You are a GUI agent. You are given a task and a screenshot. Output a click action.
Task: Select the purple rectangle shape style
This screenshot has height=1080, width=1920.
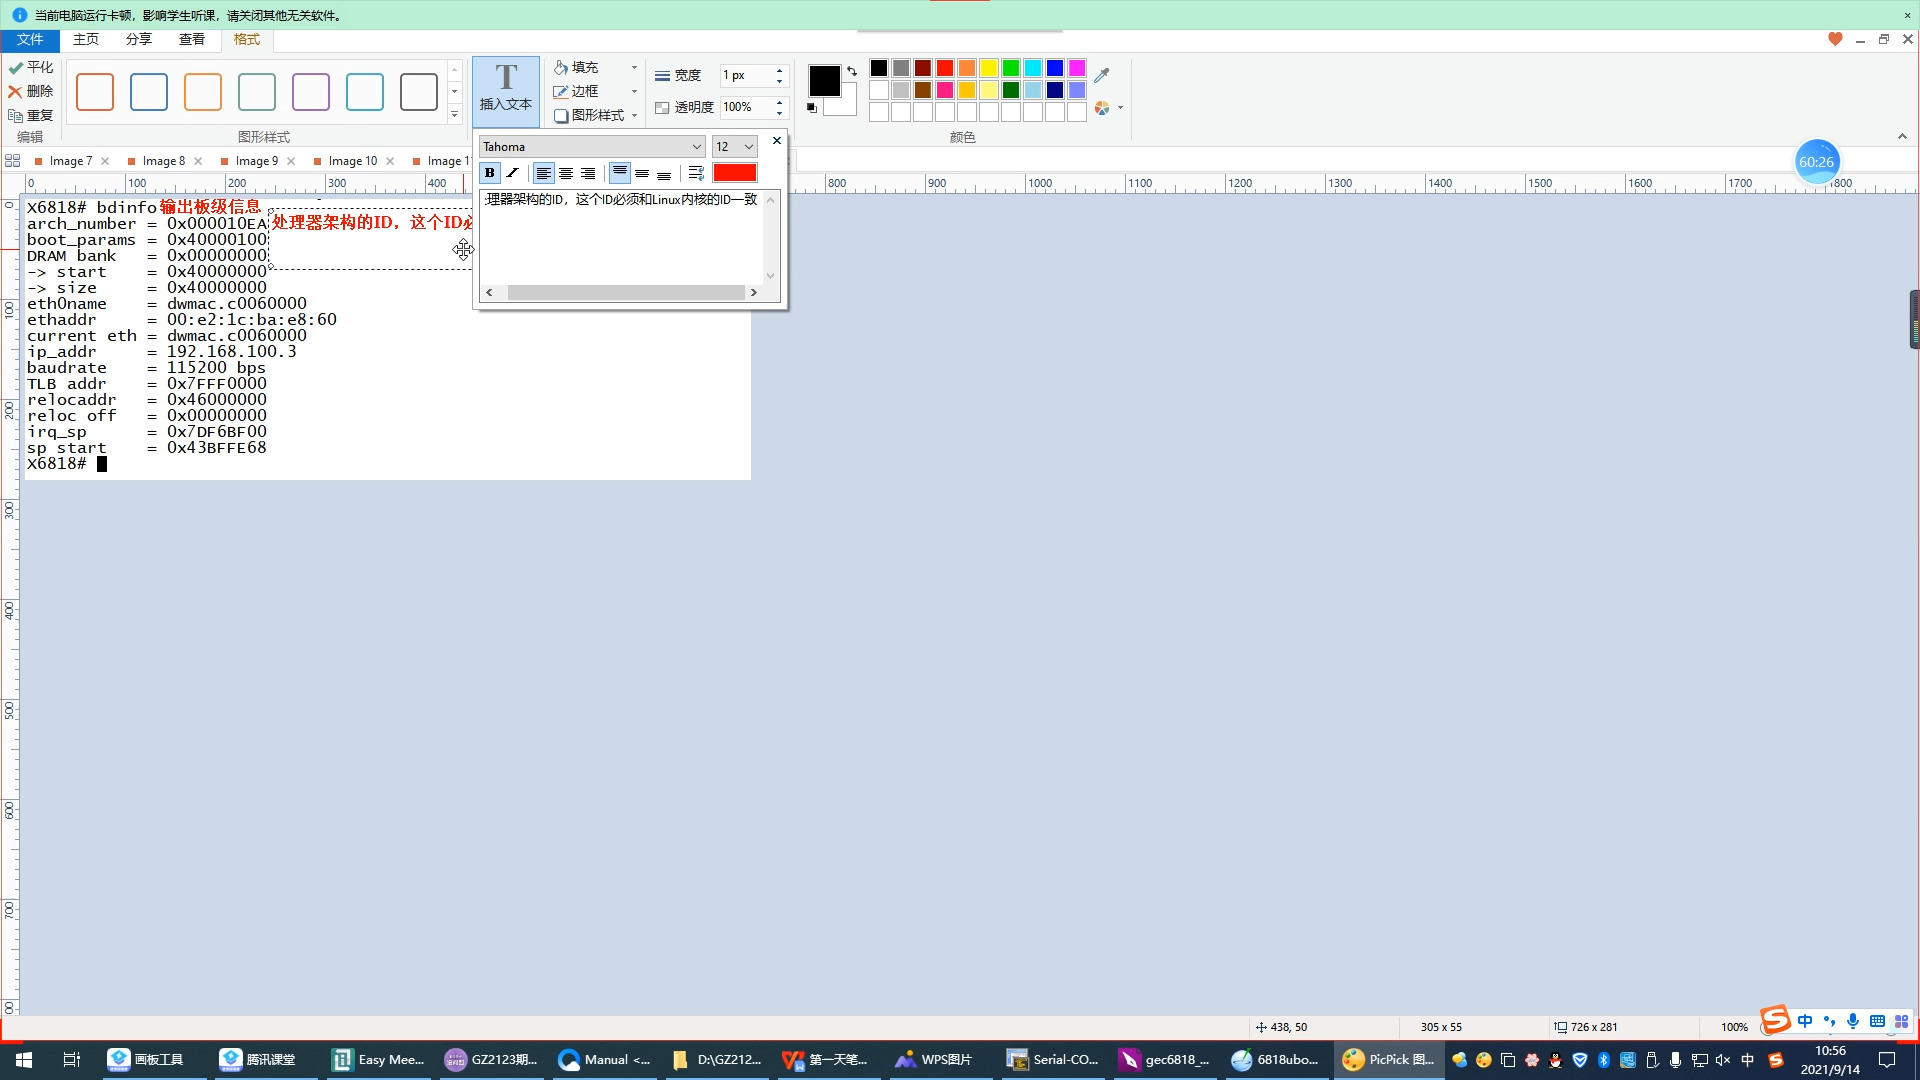pos(311,92)
